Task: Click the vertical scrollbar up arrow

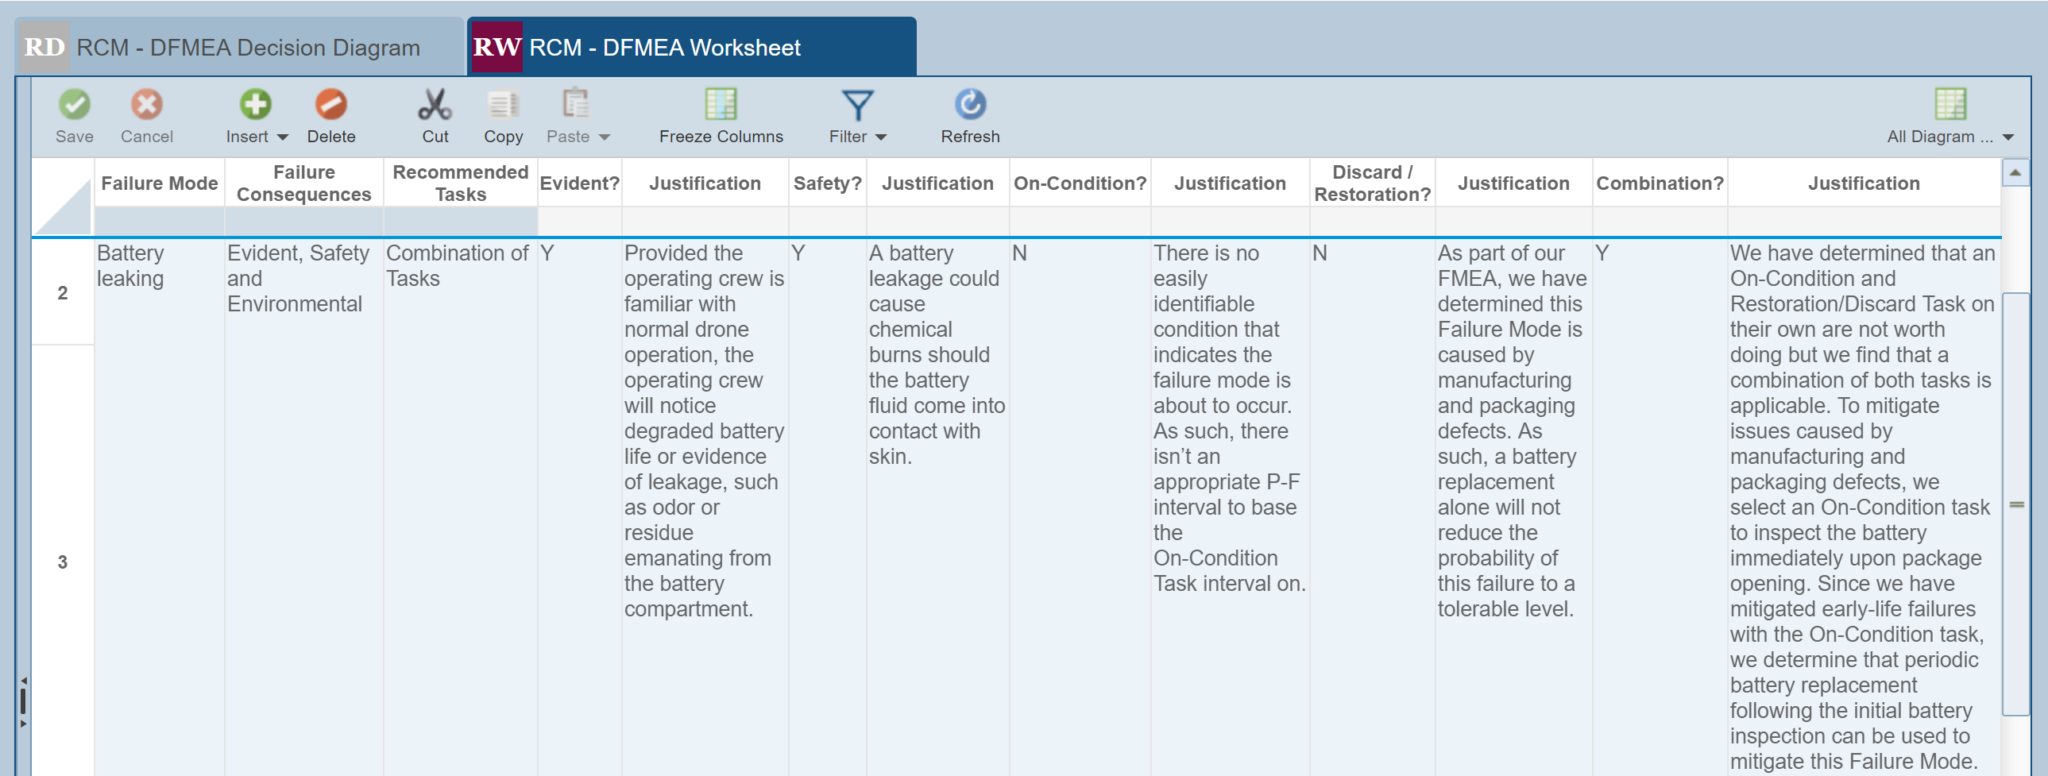Action: click(x=2015, y=173)
